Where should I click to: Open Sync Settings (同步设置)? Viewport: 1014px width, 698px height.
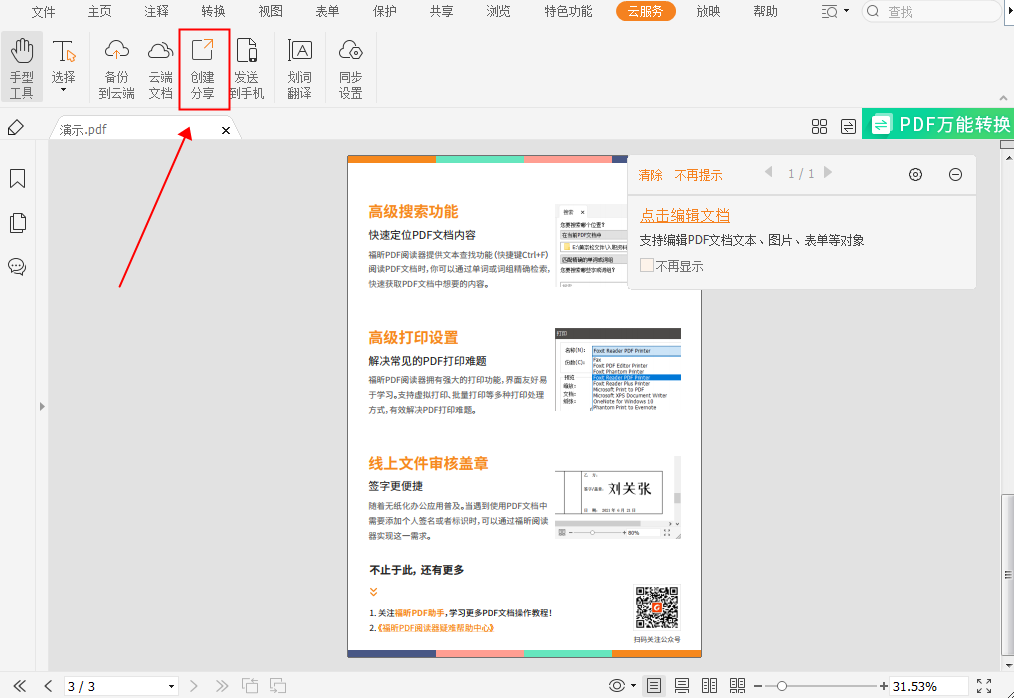(x=350, y=67)
